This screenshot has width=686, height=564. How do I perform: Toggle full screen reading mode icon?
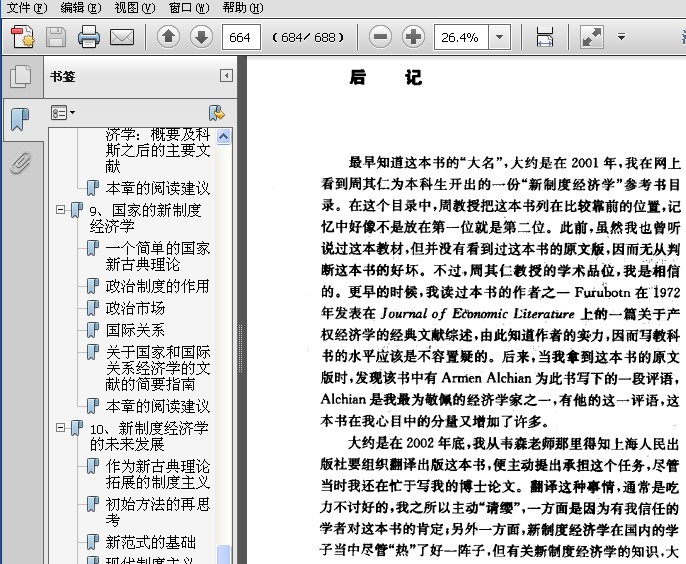[x=592, y=37]
